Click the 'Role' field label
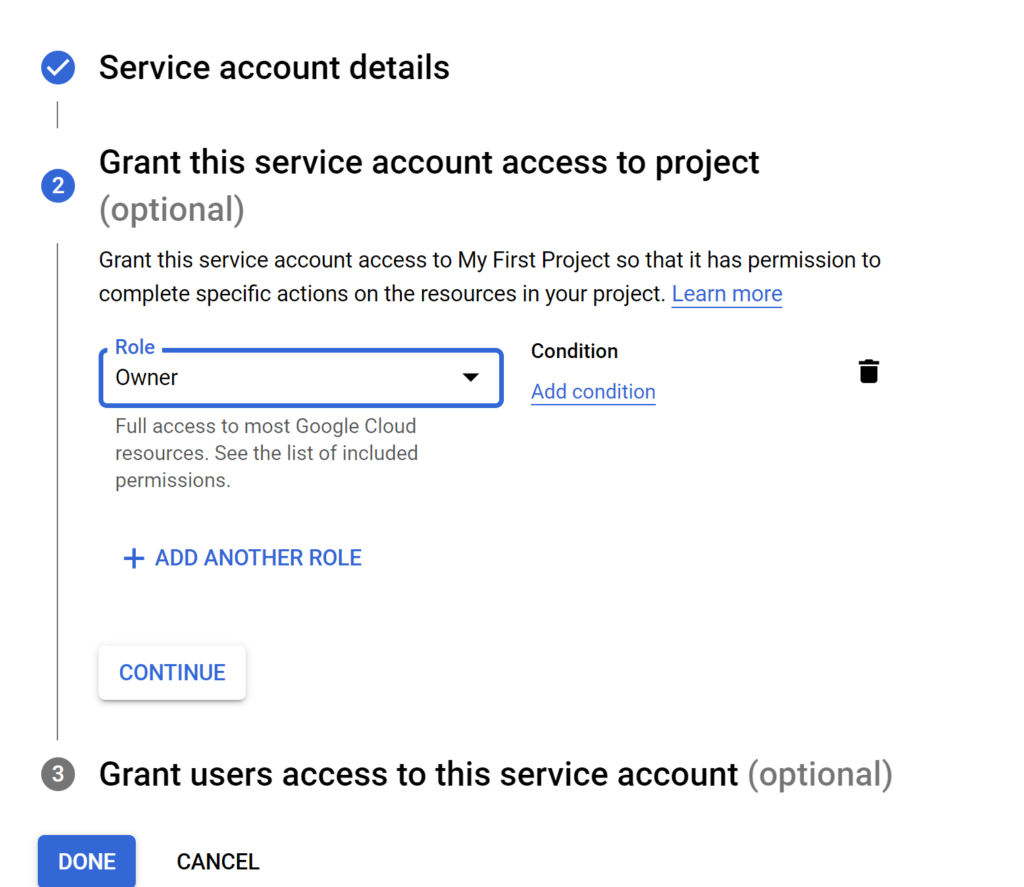This screenshot has height=887, width=1024. tap(135, 347)
